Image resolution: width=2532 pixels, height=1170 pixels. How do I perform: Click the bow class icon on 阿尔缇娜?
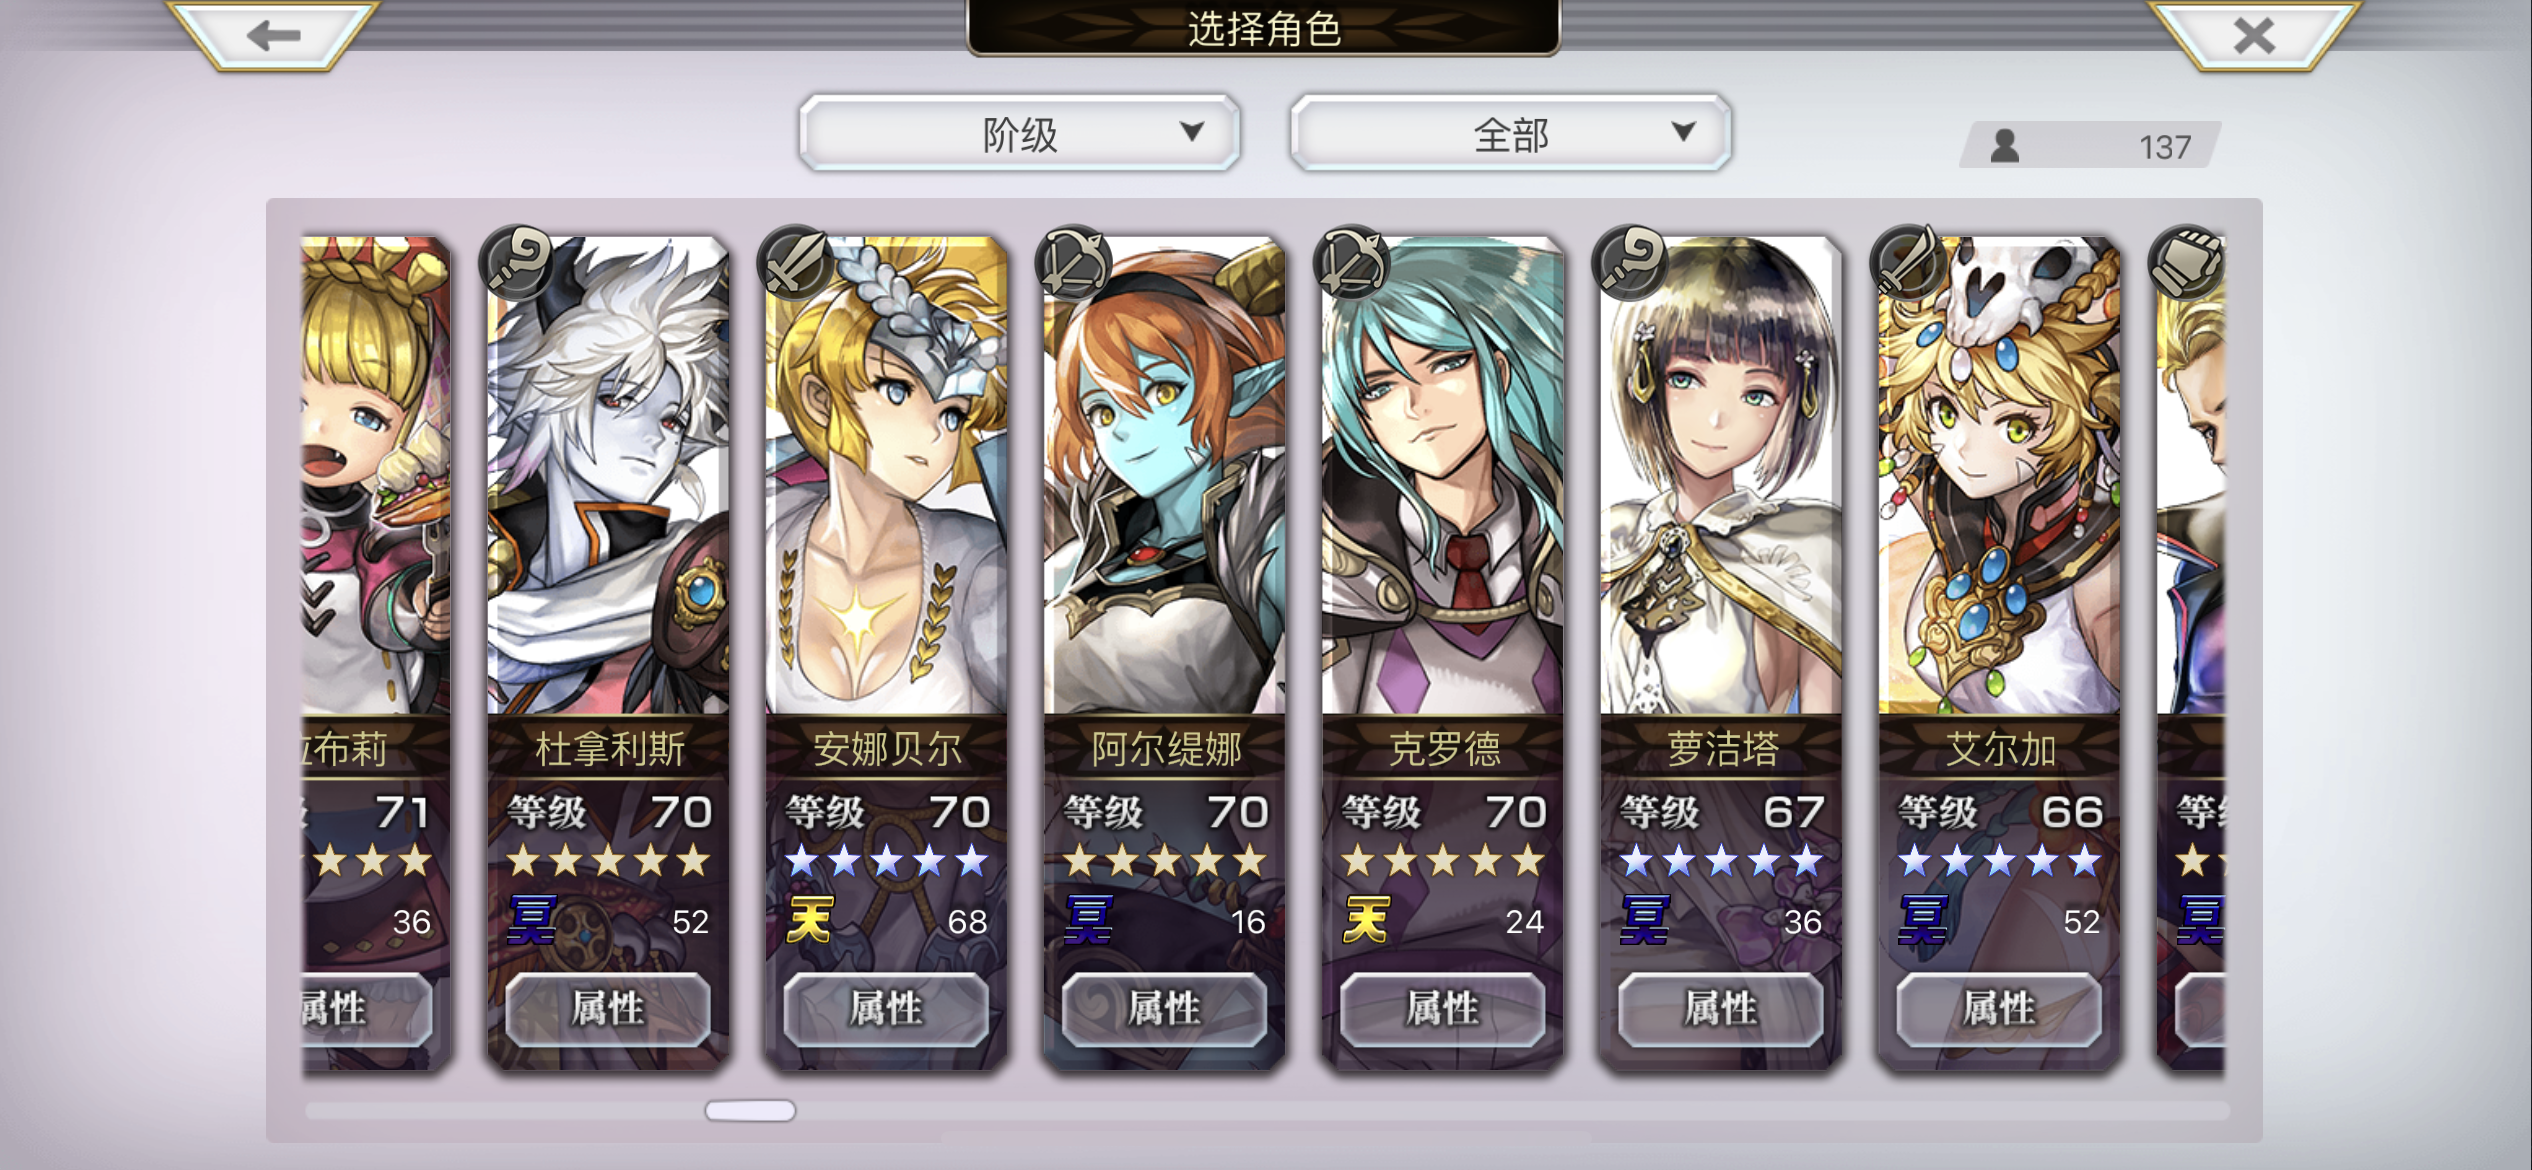[1073, 263]
